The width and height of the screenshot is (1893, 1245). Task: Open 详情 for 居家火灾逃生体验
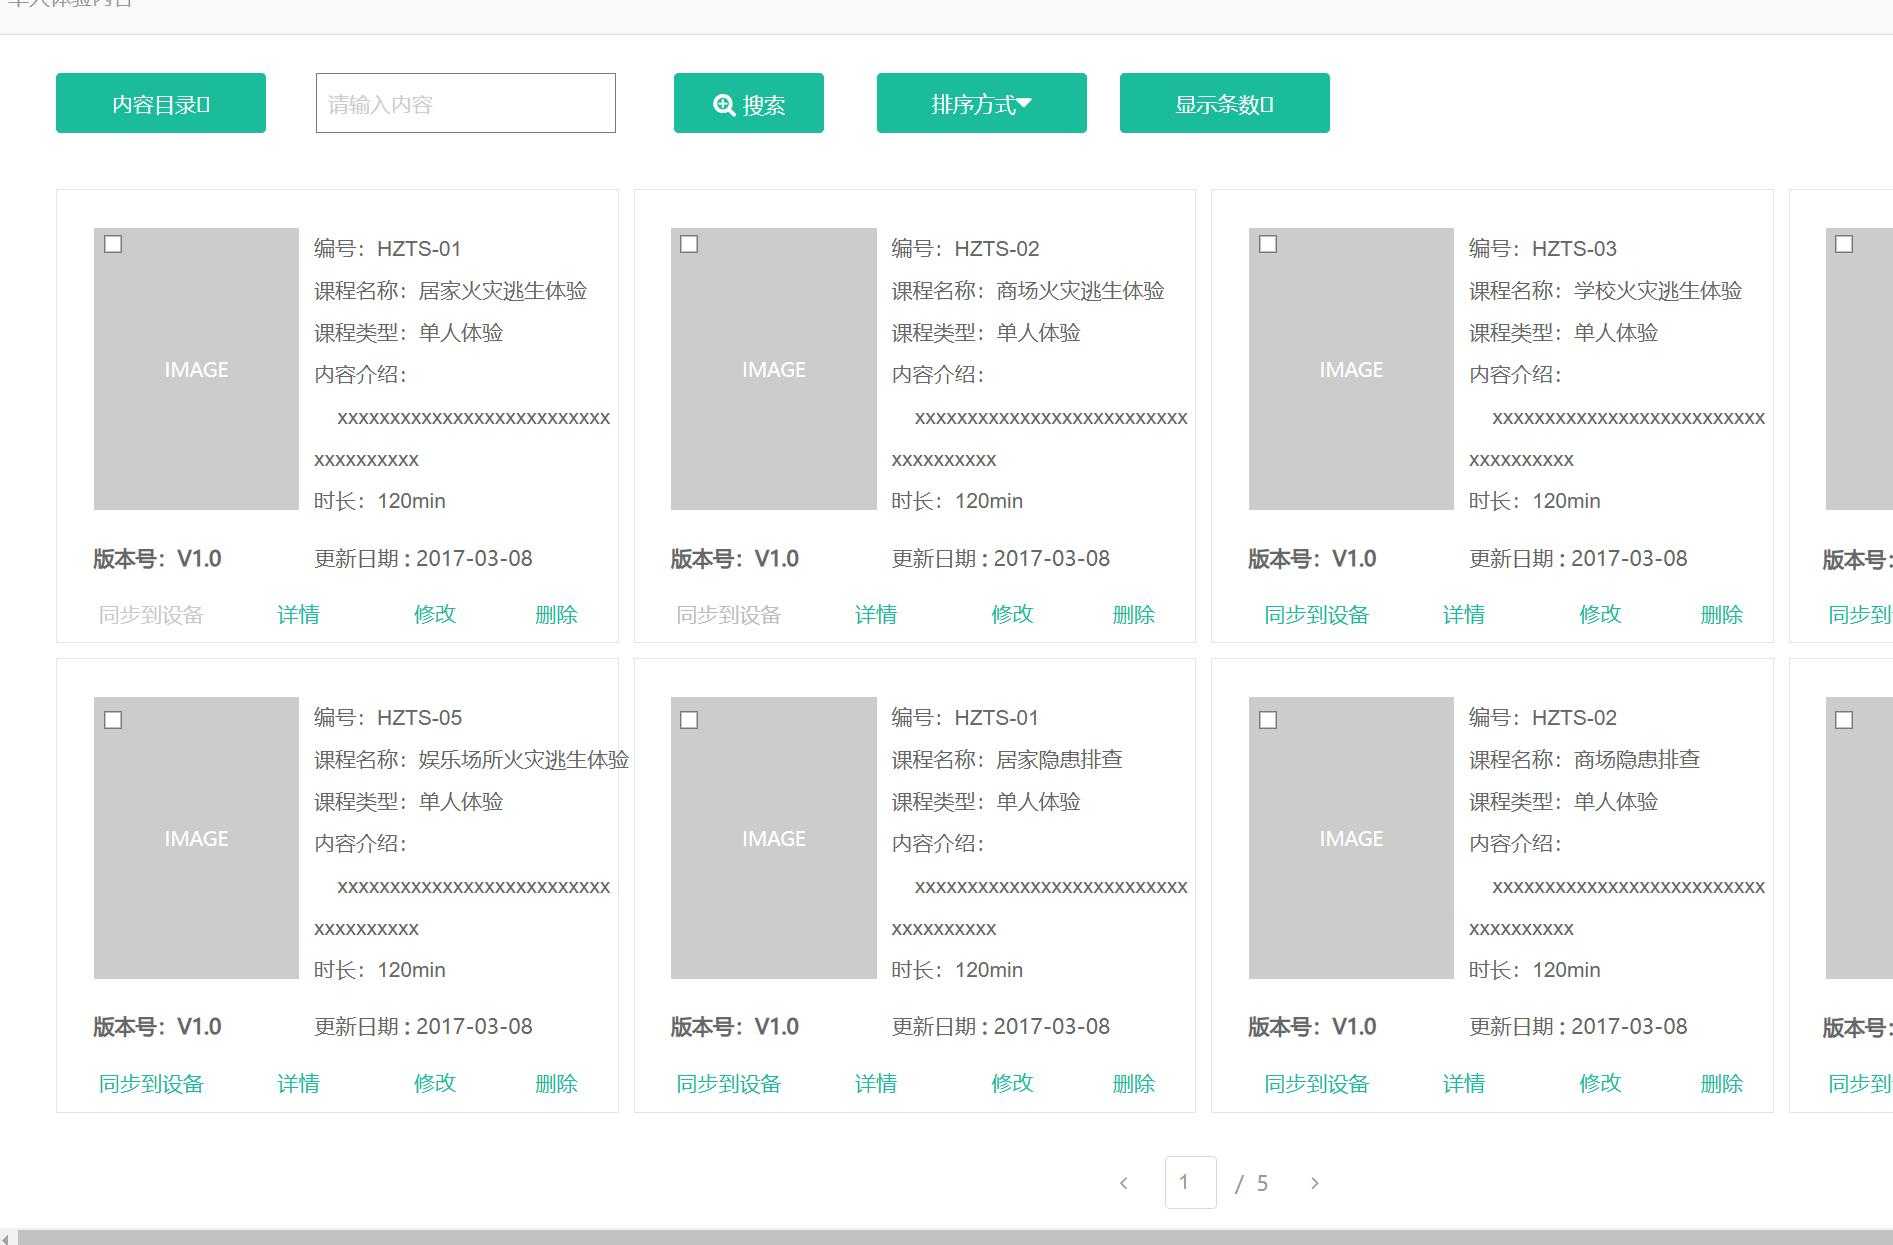pos(298,614)
